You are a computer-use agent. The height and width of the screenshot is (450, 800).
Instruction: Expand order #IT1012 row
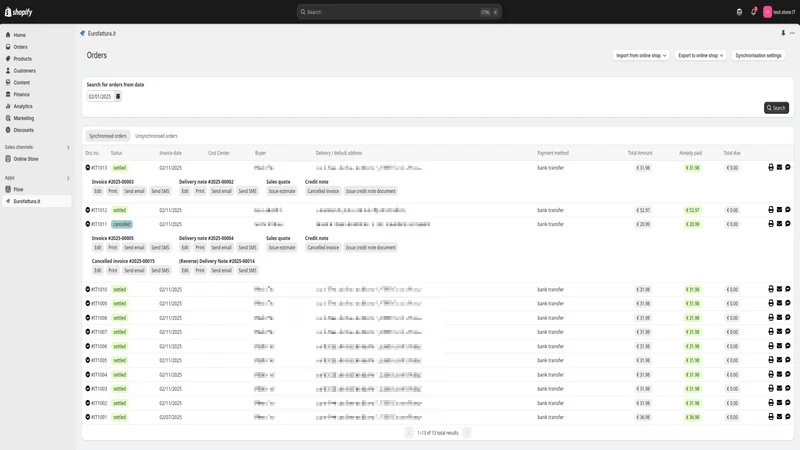(88, 210)
